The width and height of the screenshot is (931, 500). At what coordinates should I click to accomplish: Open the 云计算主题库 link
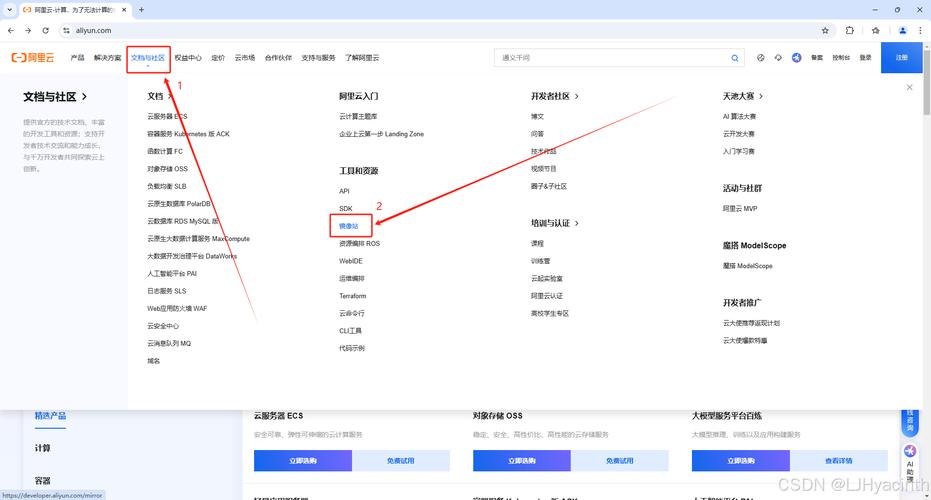tap(358, 116)
